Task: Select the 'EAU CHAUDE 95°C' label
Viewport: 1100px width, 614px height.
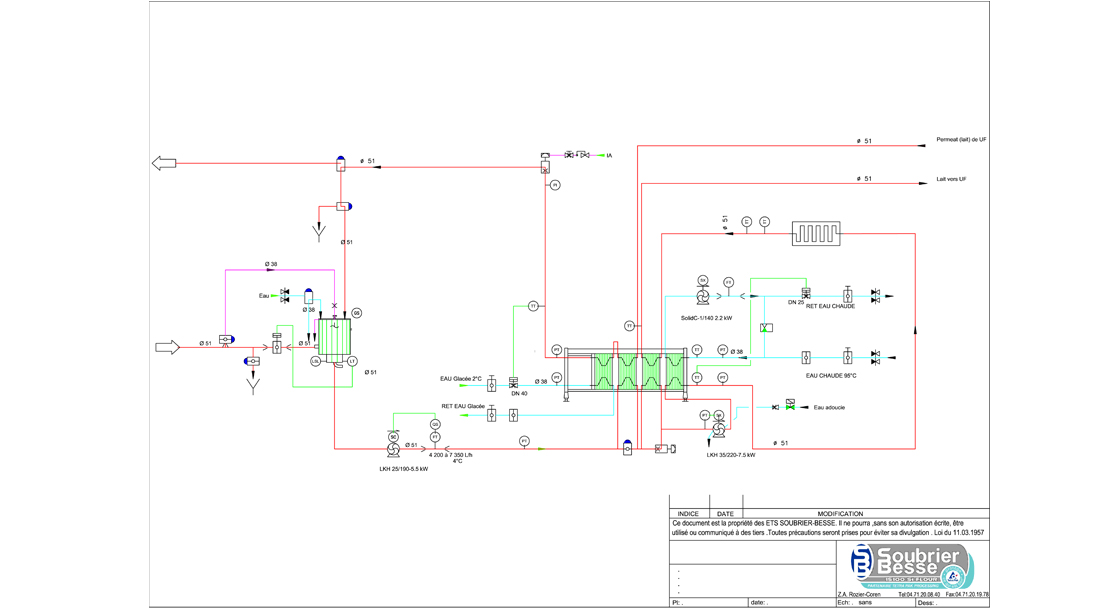Action: pyautogui.click(x=831, y=375)
